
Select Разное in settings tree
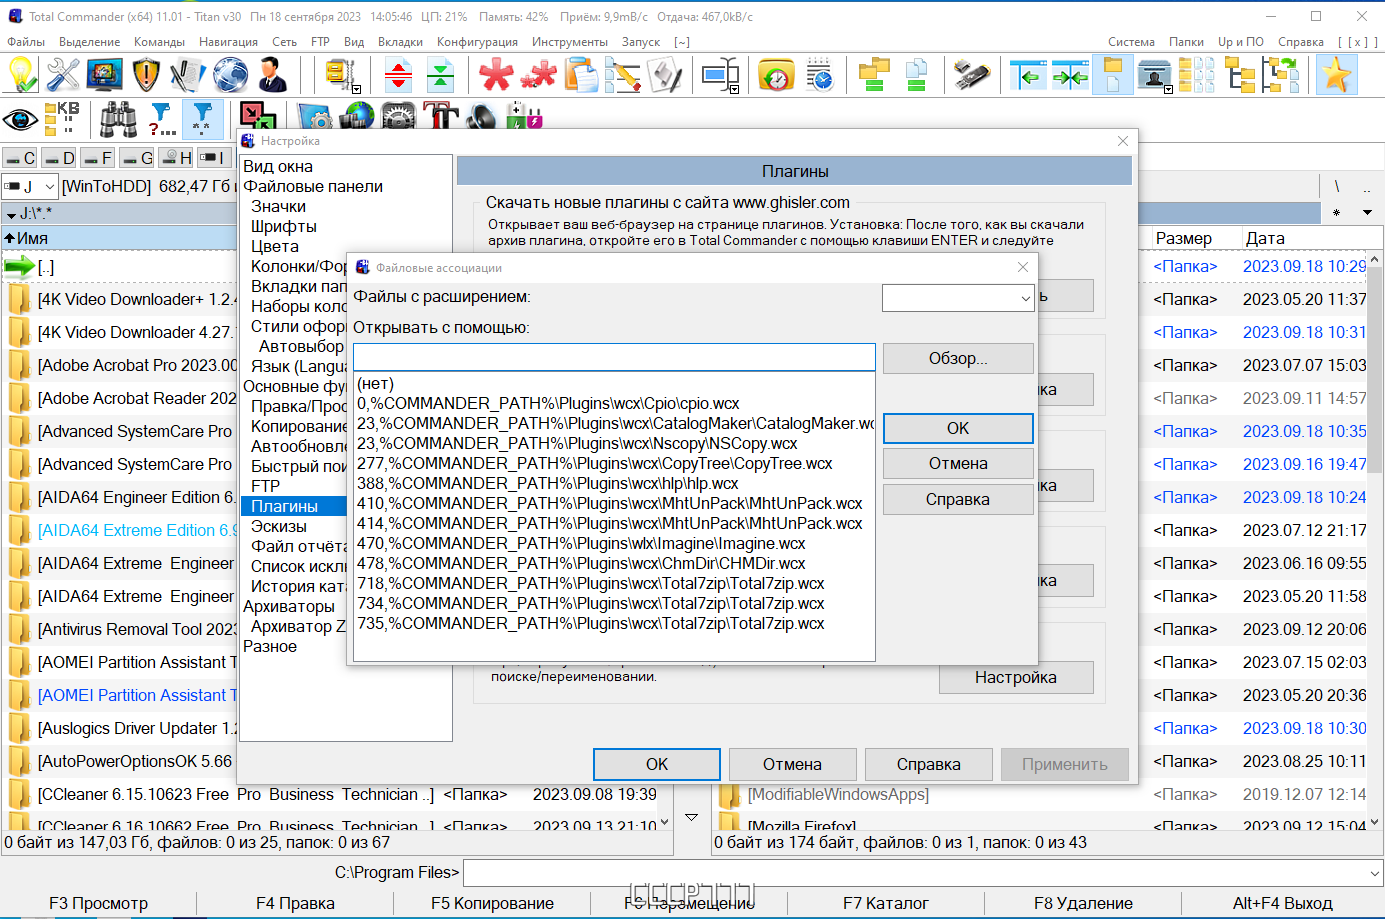click(x=270, y=646)
